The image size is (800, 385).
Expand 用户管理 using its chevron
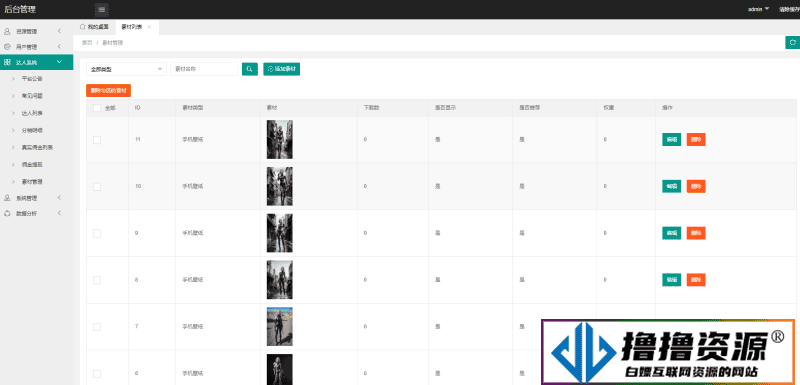tap(59, 47)
